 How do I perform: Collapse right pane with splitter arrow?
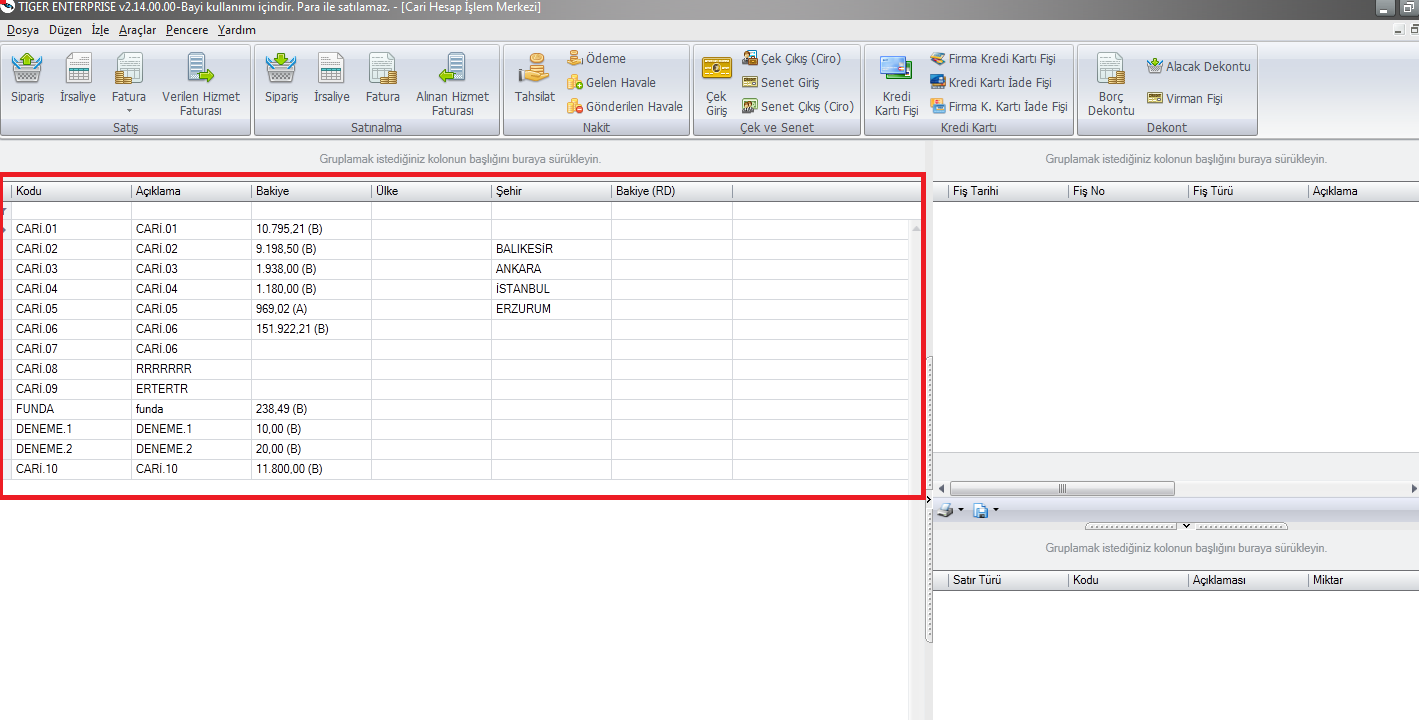[x=930, y=498]
